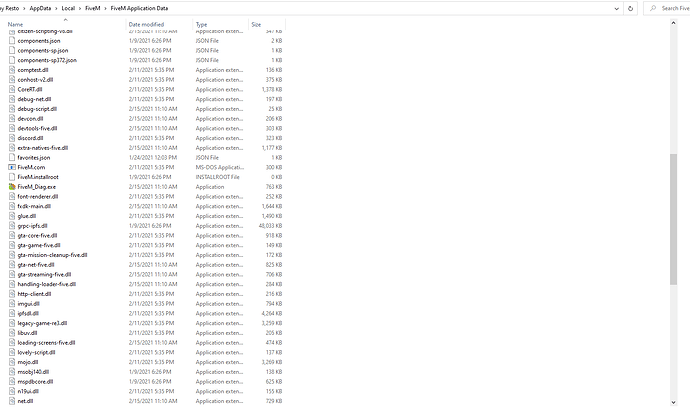Click the favorites.json file icon

[12, 158]
